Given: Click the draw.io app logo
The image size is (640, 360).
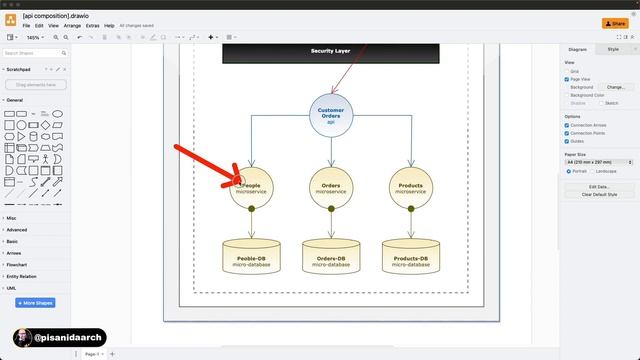Looking at the screenshot, I should click(x=11, y=20).
